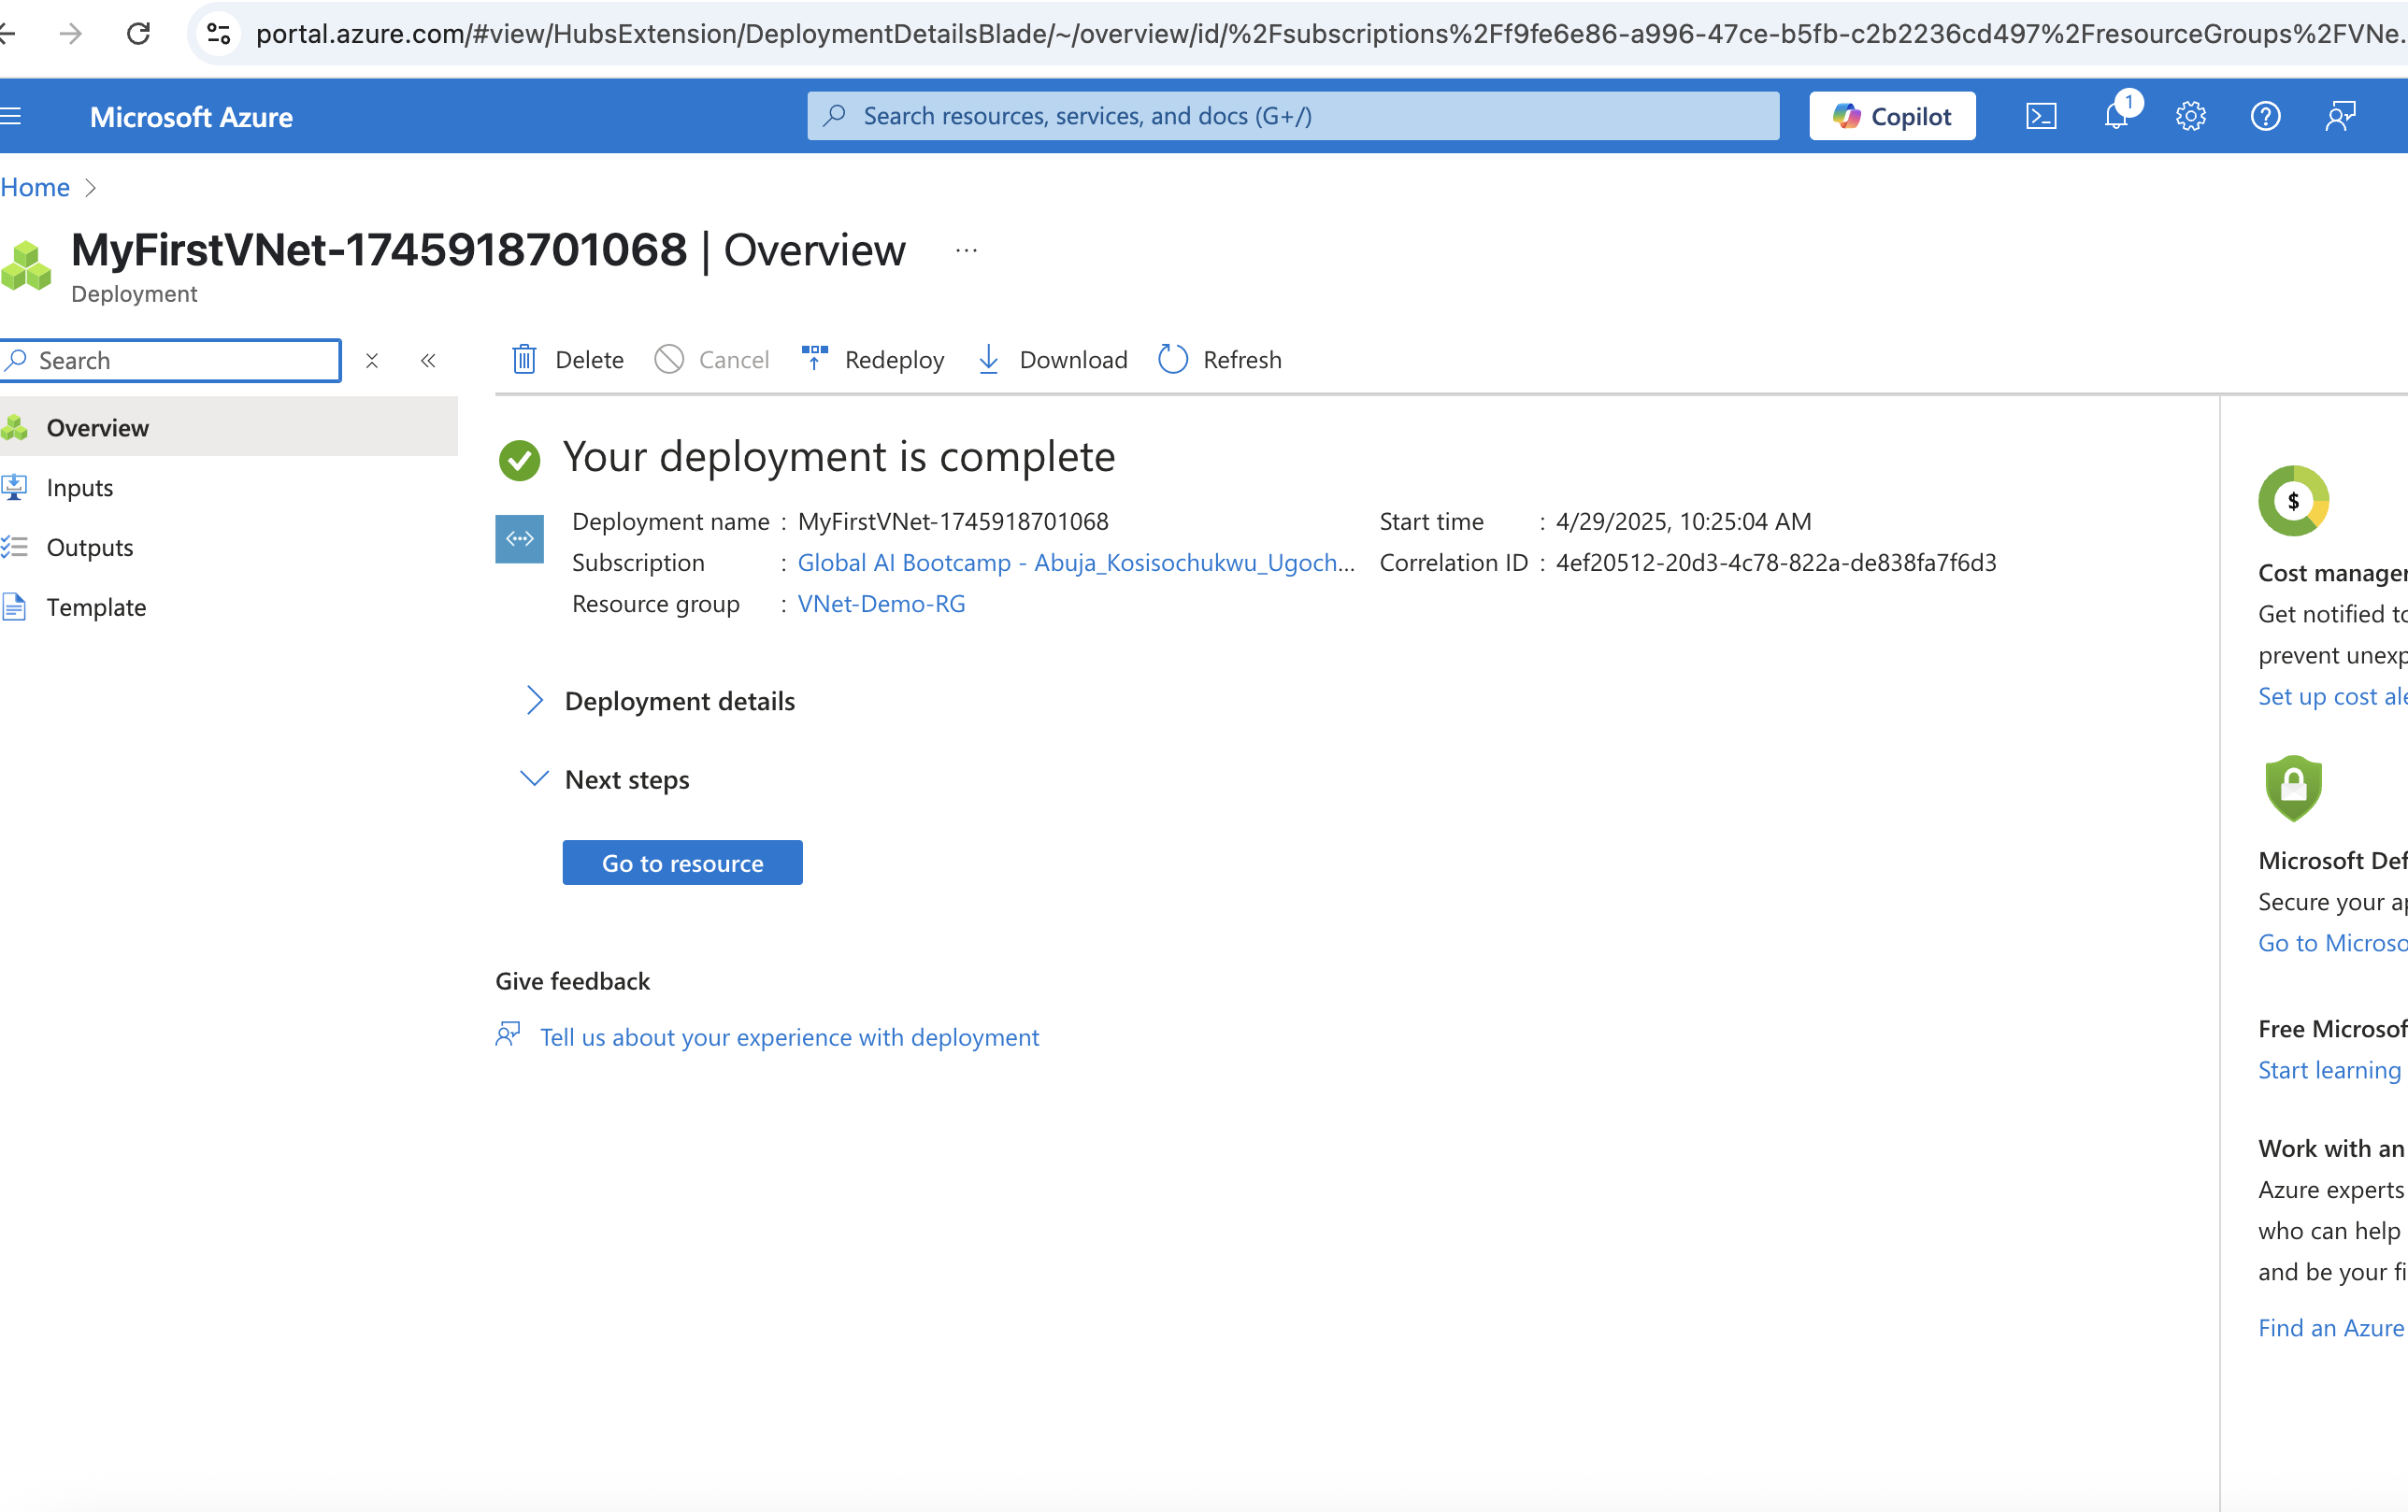The height and width of the screenshot is (1512, 2408).
Task: Collapse the sidebar with double chevron
Action: point(428,360)
